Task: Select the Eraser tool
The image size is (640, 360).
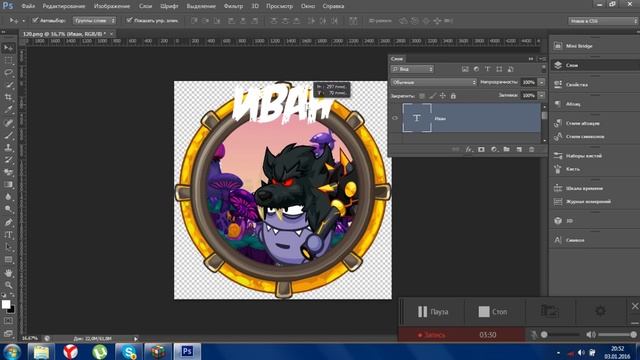Action: pos(8,172)
